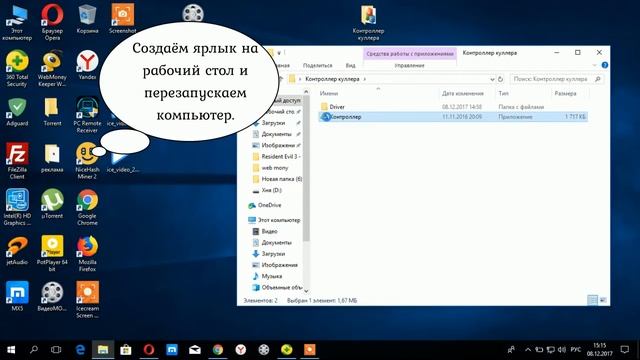Click the Контроллер куллера address path segment
This screenshot has height=360, width=640.
332,79
